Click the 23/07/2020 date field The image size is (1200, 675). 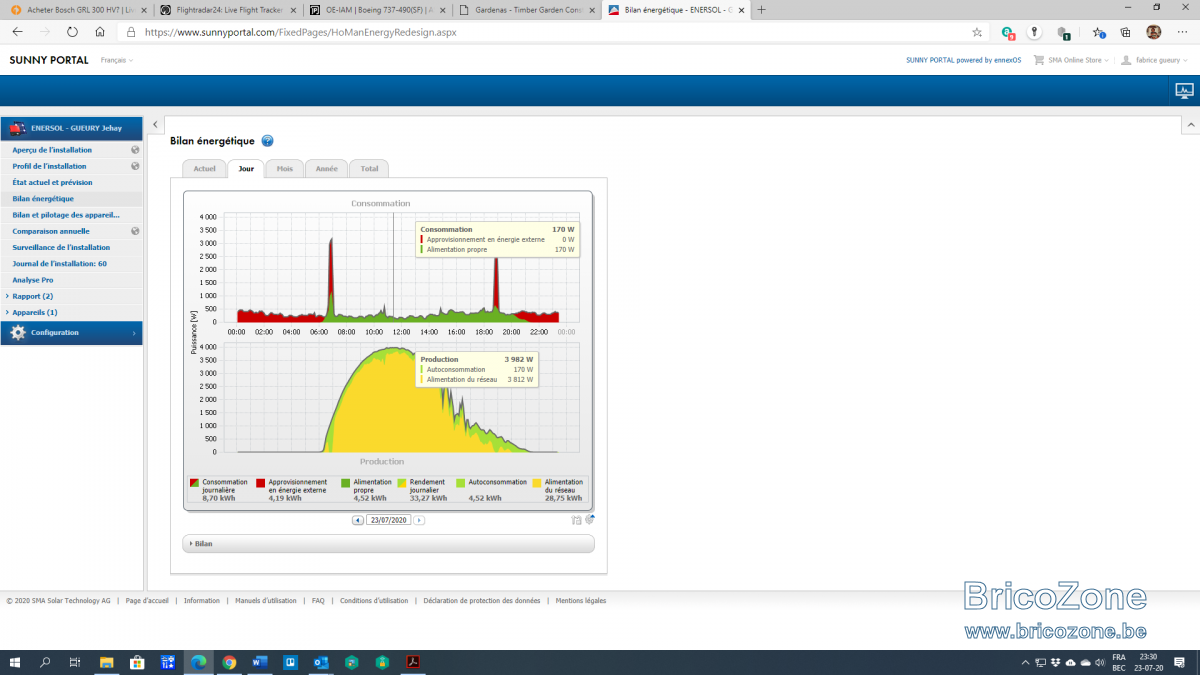pos(389,520)
